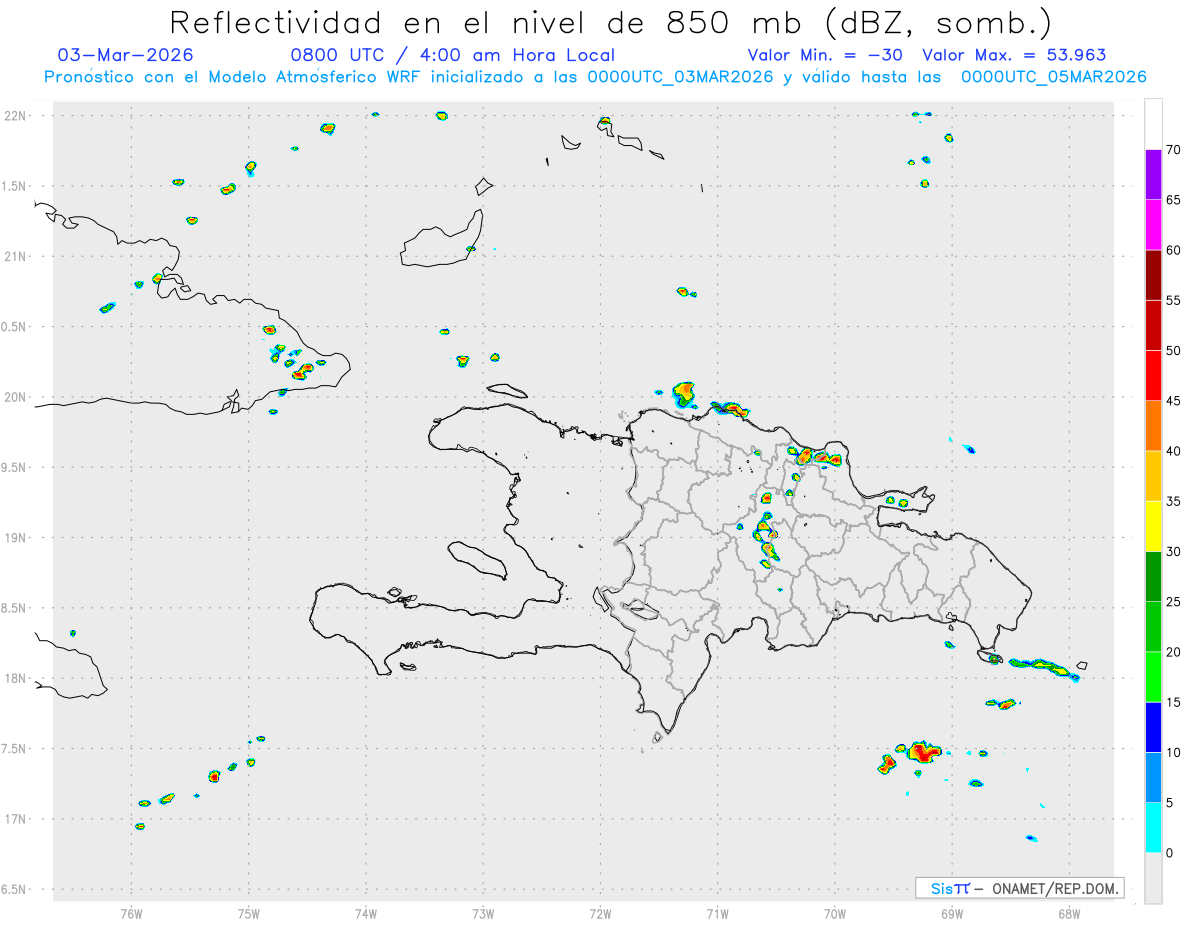The width and height of the screenshot is (1200, 927).
Task: Click the '72W' longitude label
Action: pyautogui.click(x=600, y=912)
